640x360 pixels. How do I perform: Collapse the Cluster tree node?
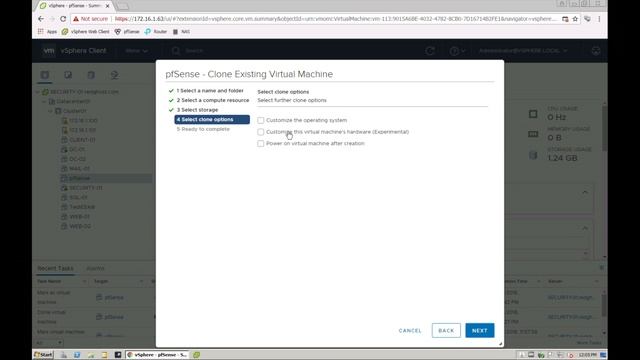pyautogui.click(x=51, y=111)
